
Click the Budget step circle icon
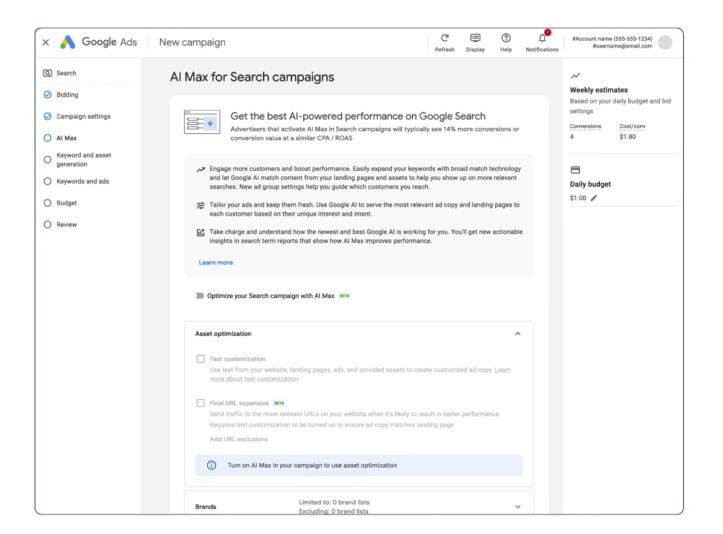click(47, 203)
